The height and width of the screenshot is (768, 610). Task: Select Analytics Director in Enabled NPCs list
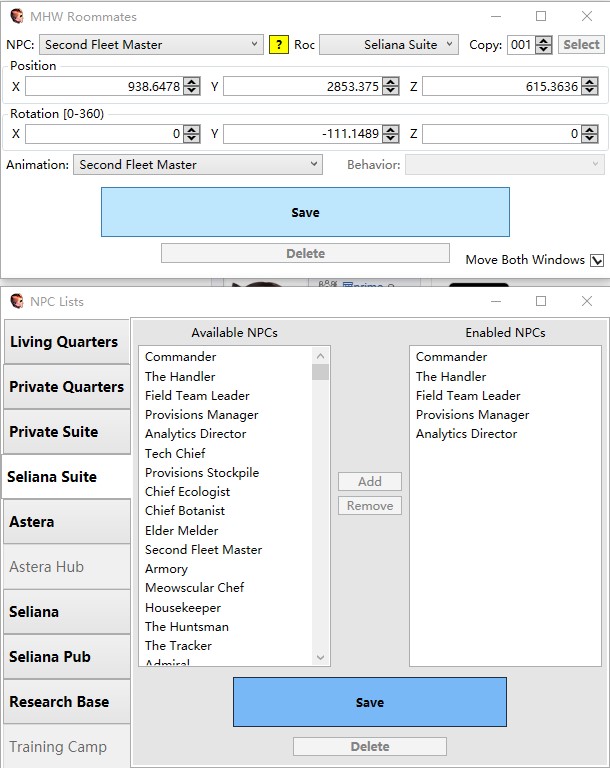[505, 433]
